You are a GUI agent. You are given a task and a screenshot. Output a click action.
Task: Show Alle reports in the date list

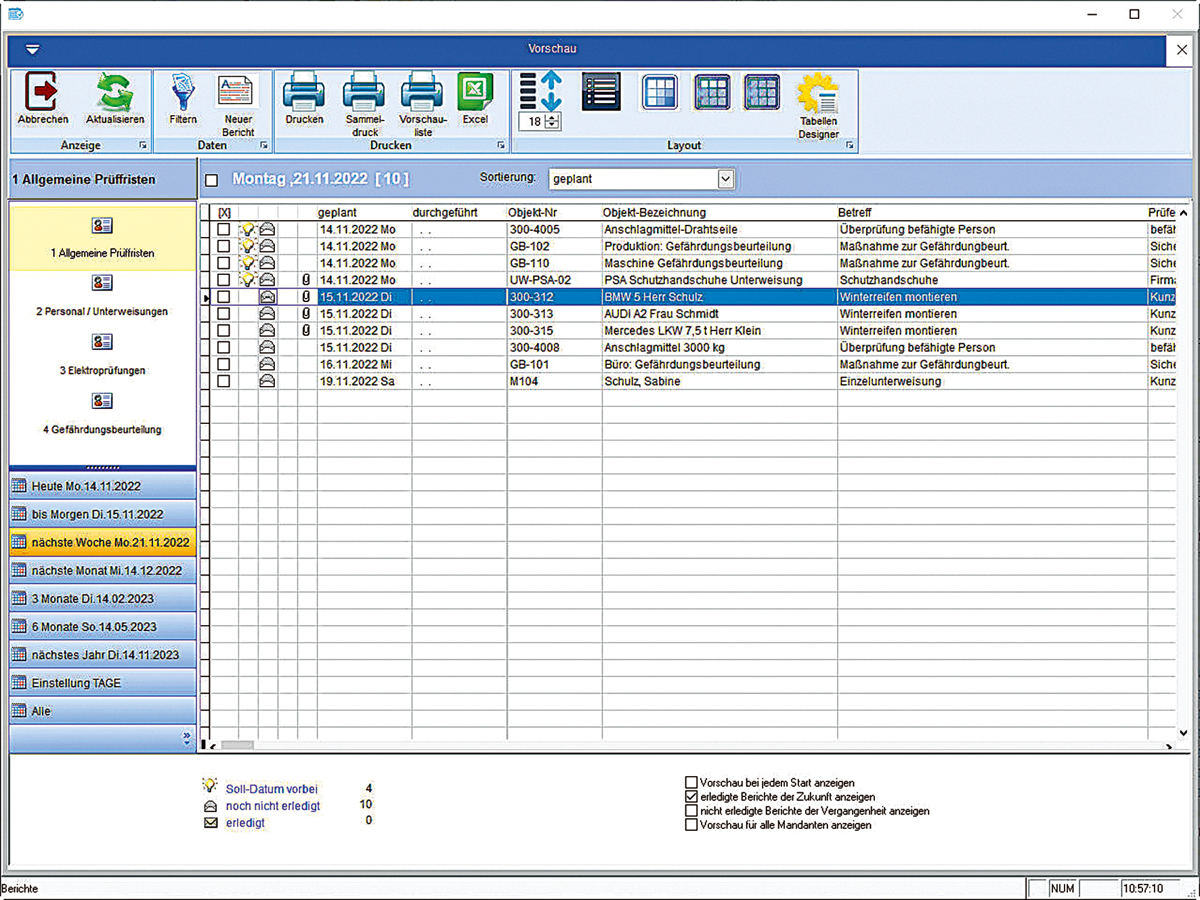pyautogui.click(x=102, y=711)
